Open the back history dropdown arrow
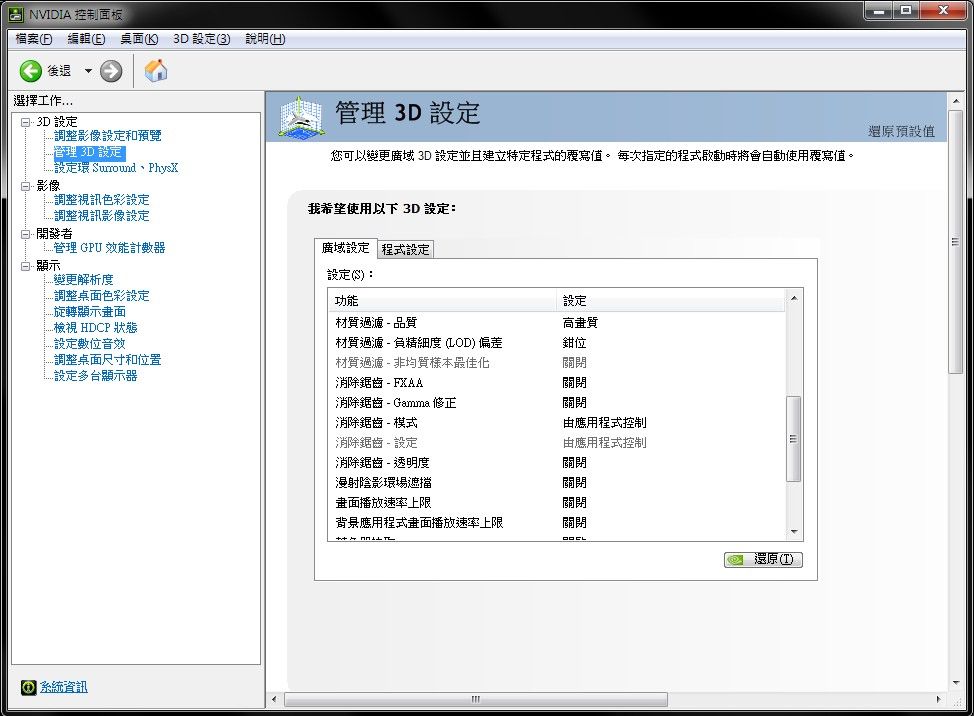Image resolution: width=974 pixels, height=716 pixels. 88,70
